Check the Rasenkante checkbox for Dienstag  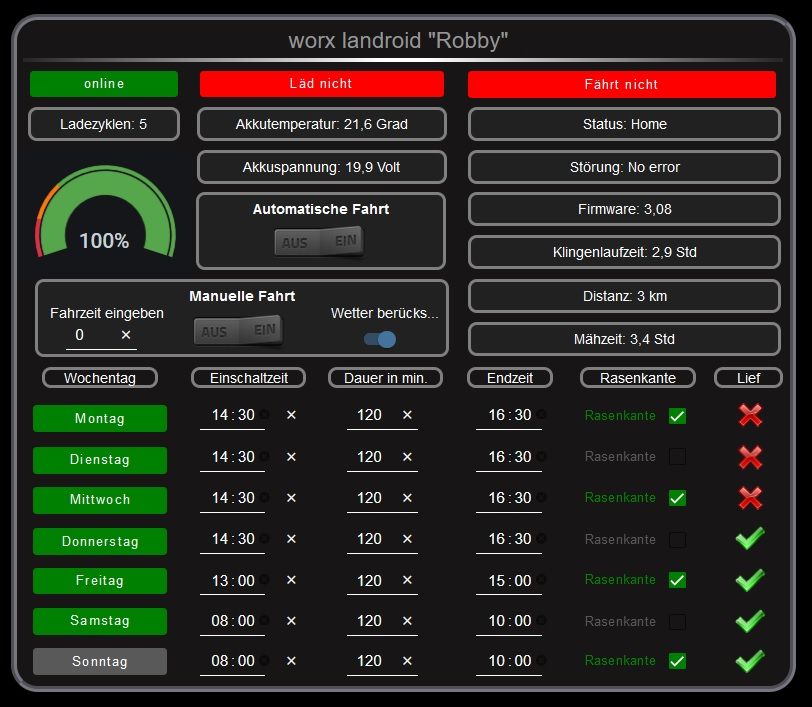click(x=677, y=457)
